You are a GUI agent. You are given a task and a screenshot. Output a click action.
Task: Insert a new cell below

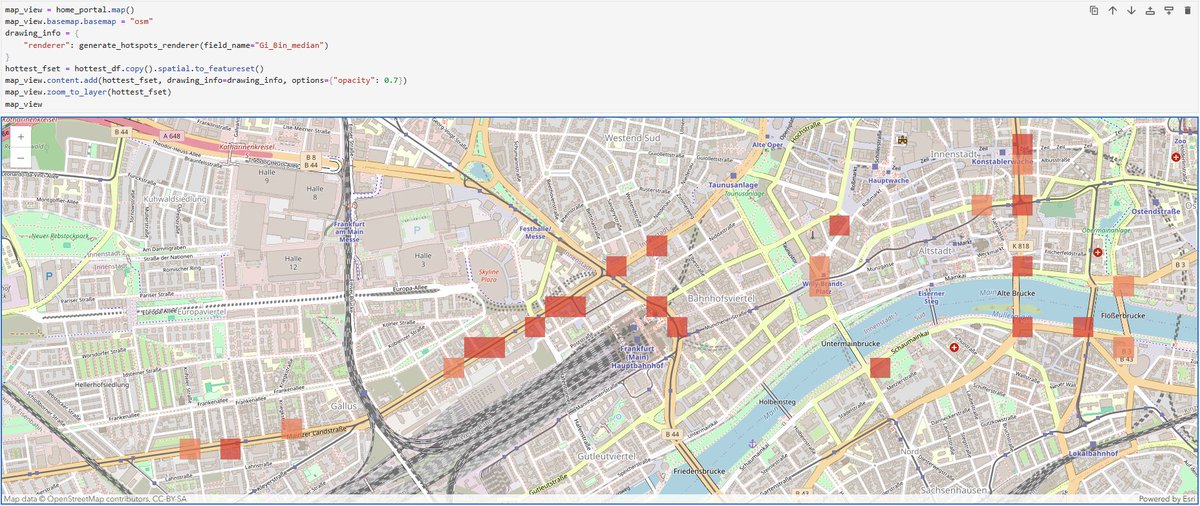click(x=1168, y=10)
